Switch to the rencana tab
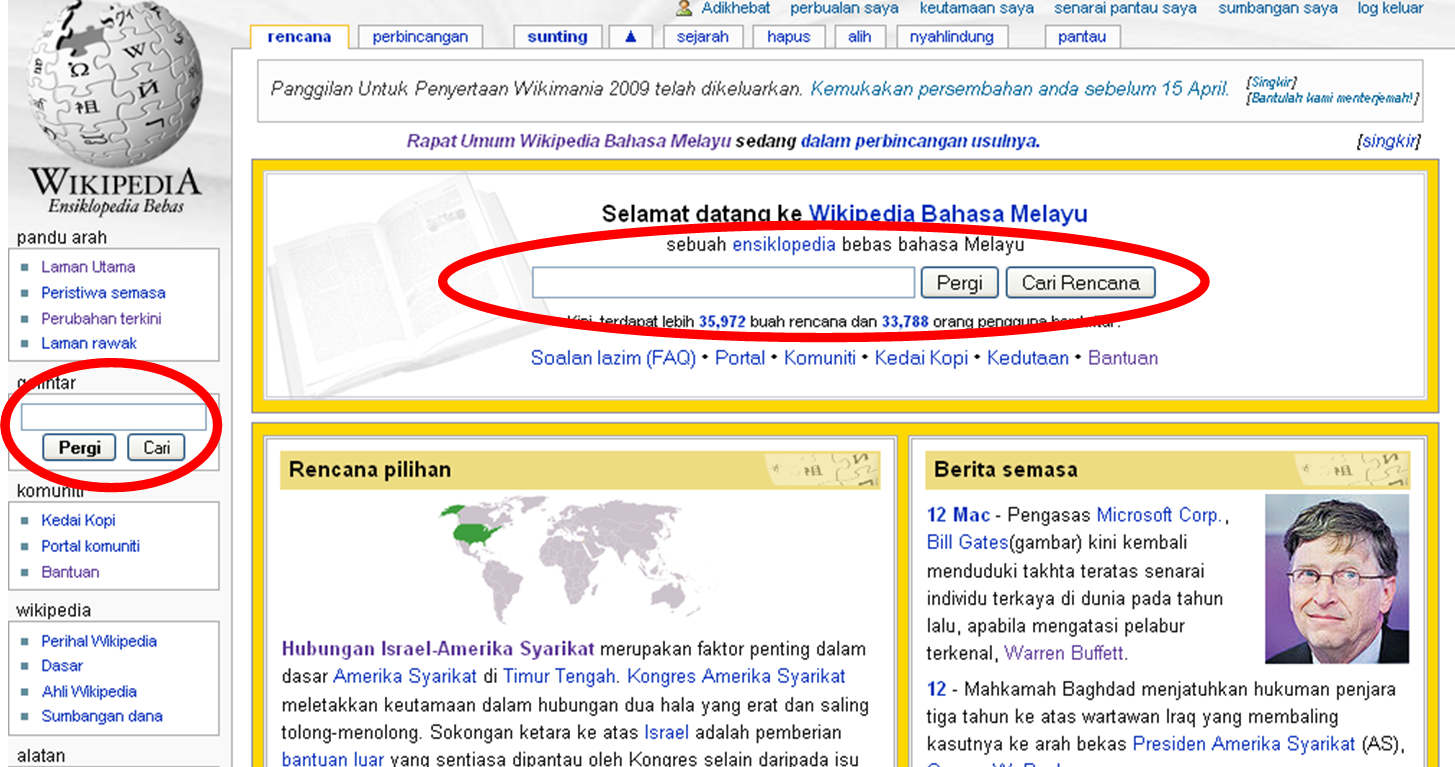 pyautogui.click(x=299, y=37)
